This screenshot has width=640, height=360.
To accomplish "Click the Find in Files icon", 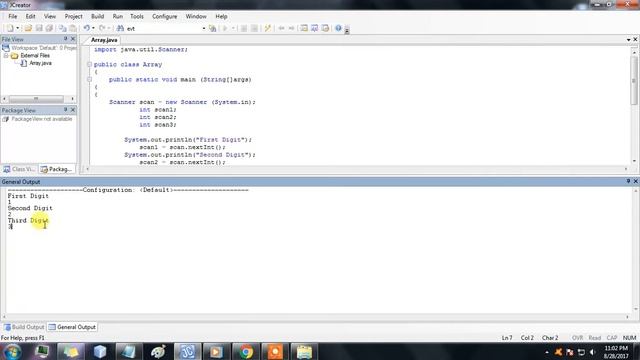I will coord(212,28).
